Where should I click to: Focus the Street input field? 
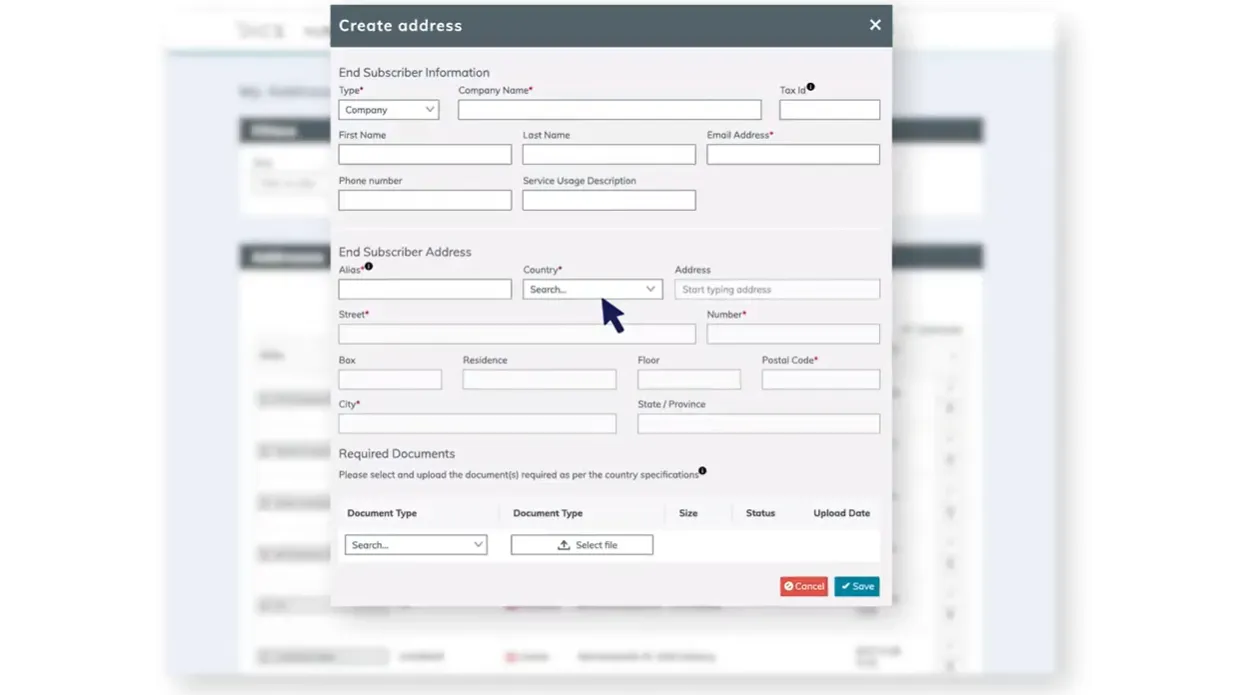(x=516, y=333)
